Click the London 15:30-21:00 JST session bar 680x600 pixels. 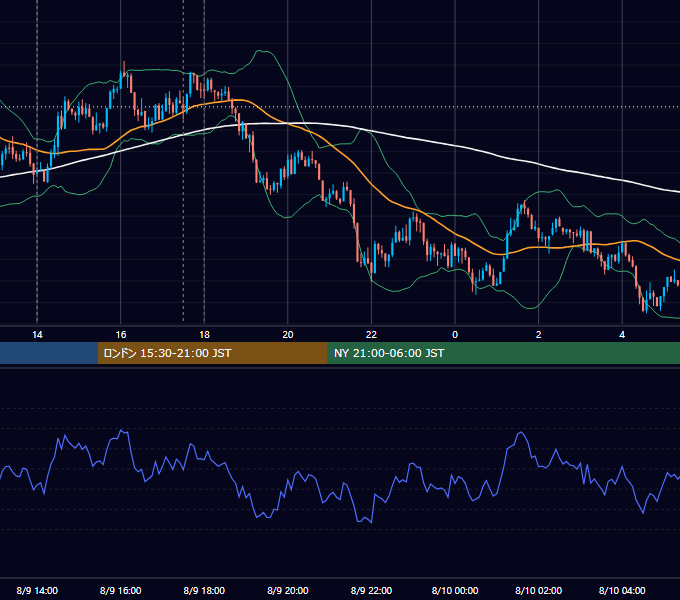click(x=212, y=353)
